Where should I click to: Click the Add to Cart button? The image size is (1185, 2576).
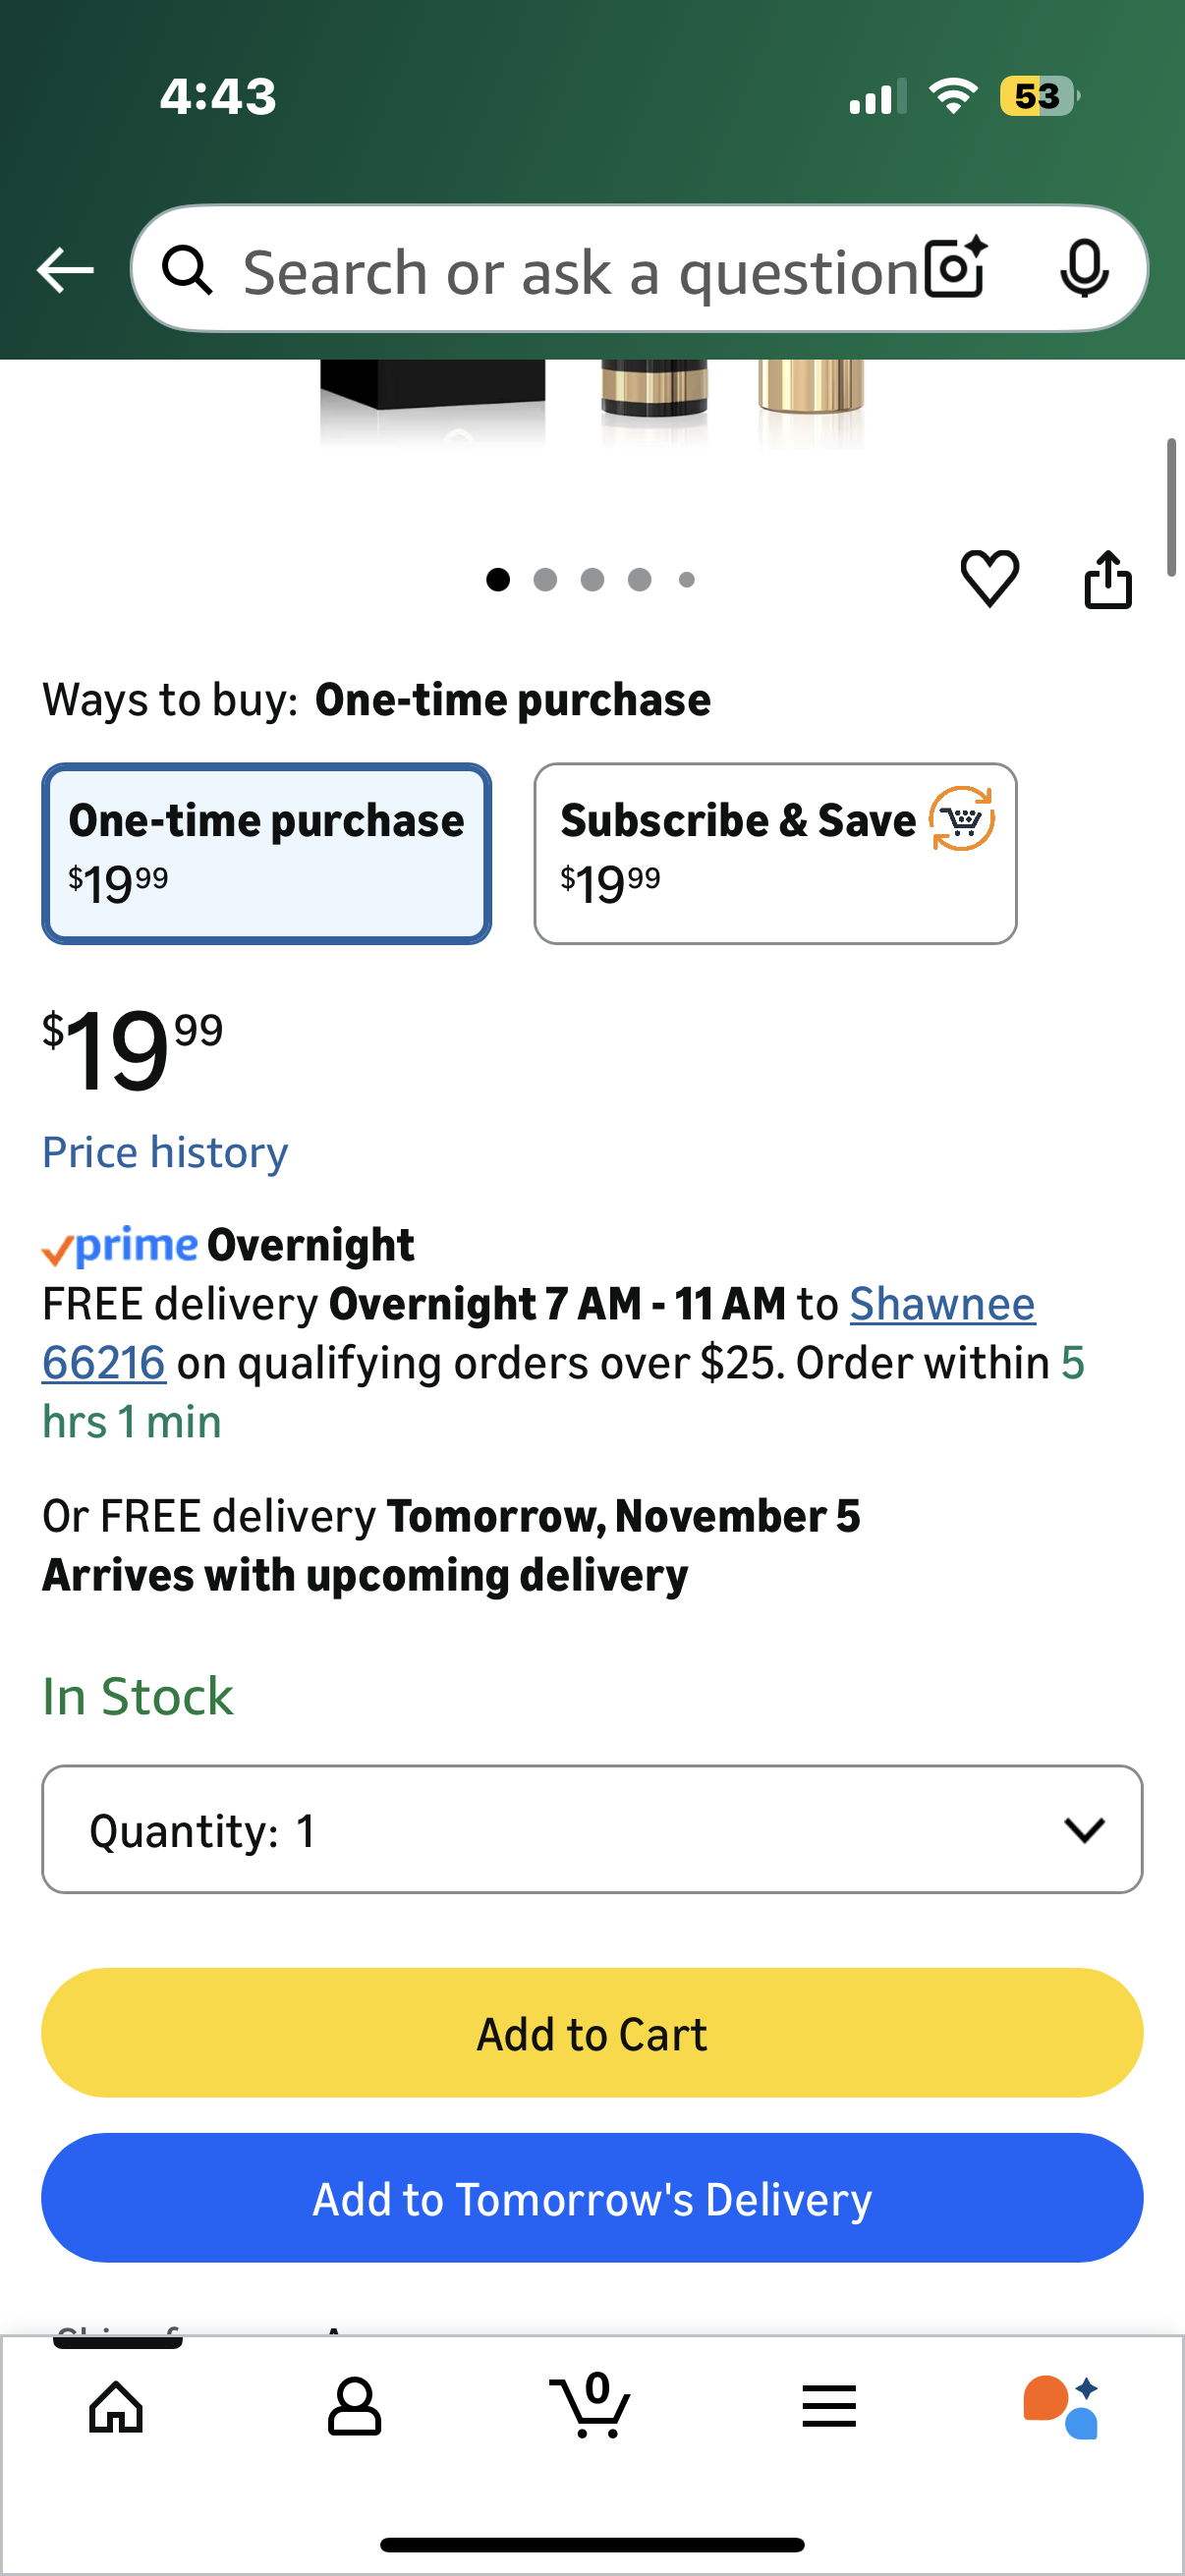click(x=592, y=2033)
